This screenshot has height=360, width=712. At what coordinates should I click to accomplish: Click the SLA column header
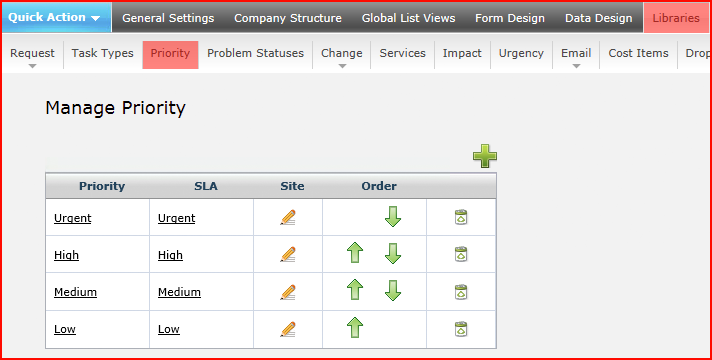click(206, 186)
